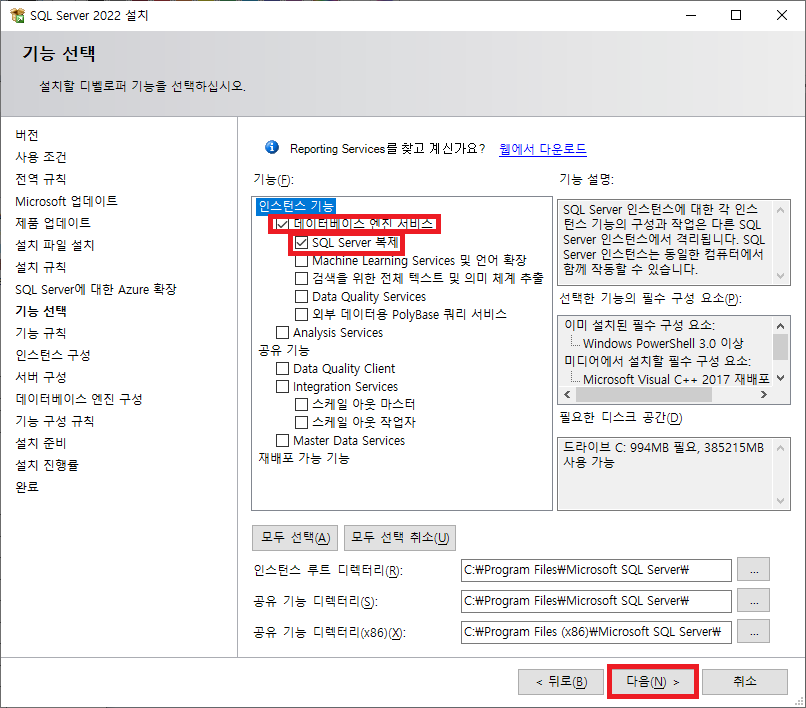The width and height of the screenshot is (806, 708).
Task: Check 외부 데이터용 PolyBase 쿼리 서비스
Action: [301, 314]
